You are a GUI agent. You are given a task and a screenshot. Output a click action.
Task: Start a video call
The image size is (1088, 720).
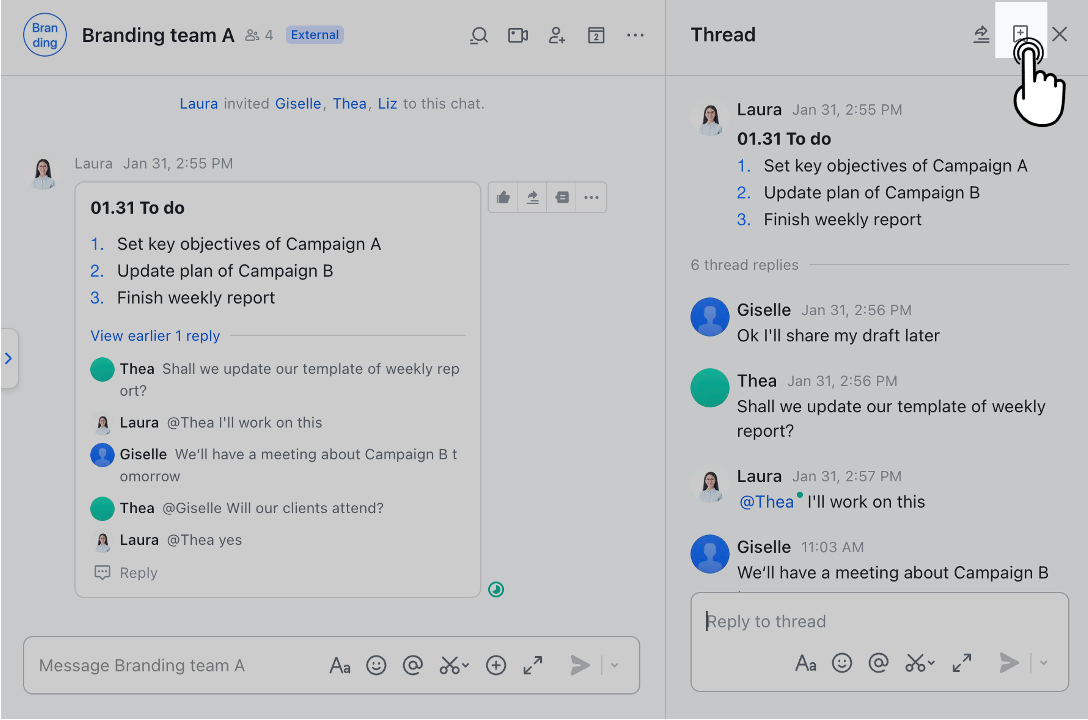tap(517, 35)
